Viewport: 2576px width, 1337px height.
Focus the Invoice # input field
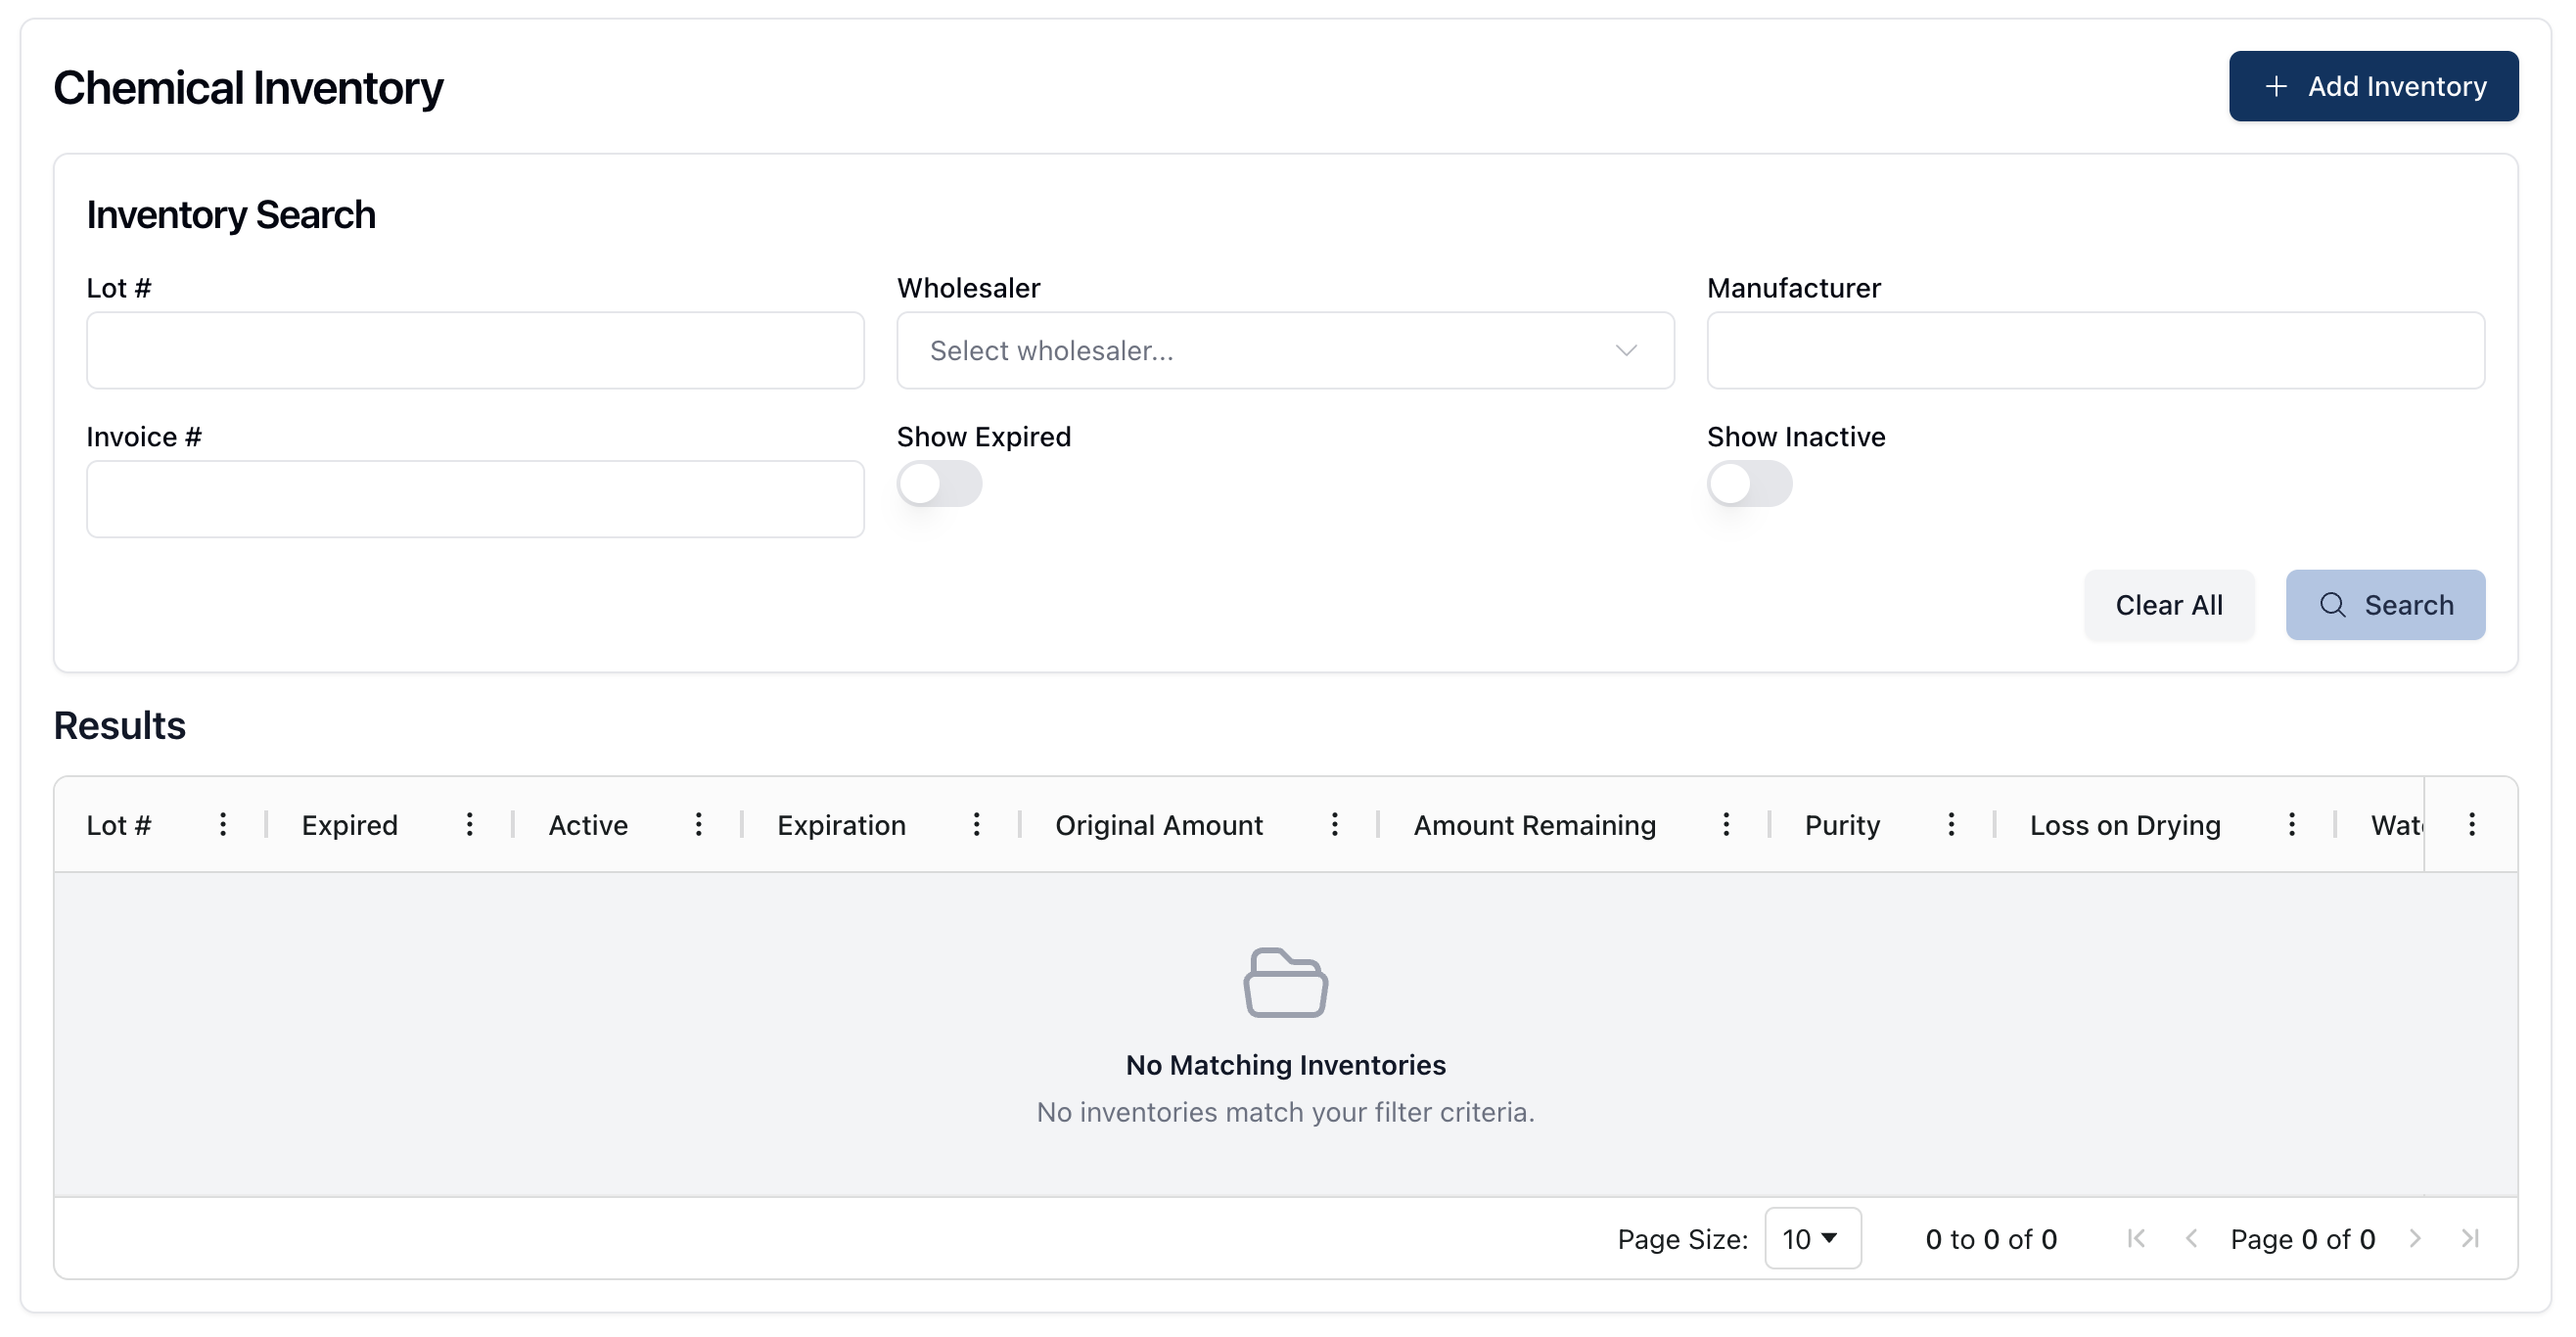point(475,499)
